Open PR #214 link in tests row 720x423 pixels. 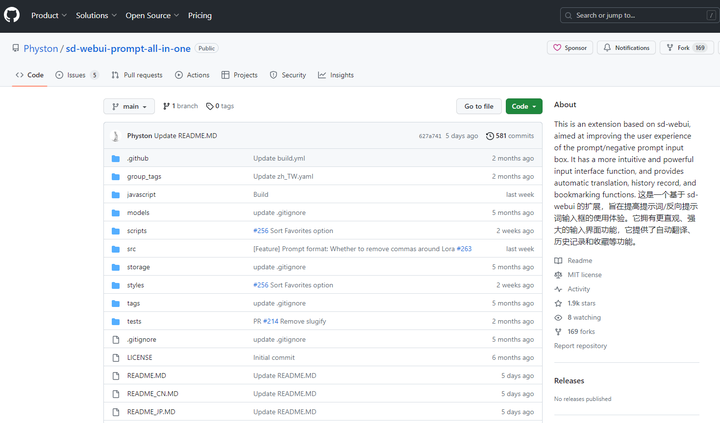pos(270,321)
